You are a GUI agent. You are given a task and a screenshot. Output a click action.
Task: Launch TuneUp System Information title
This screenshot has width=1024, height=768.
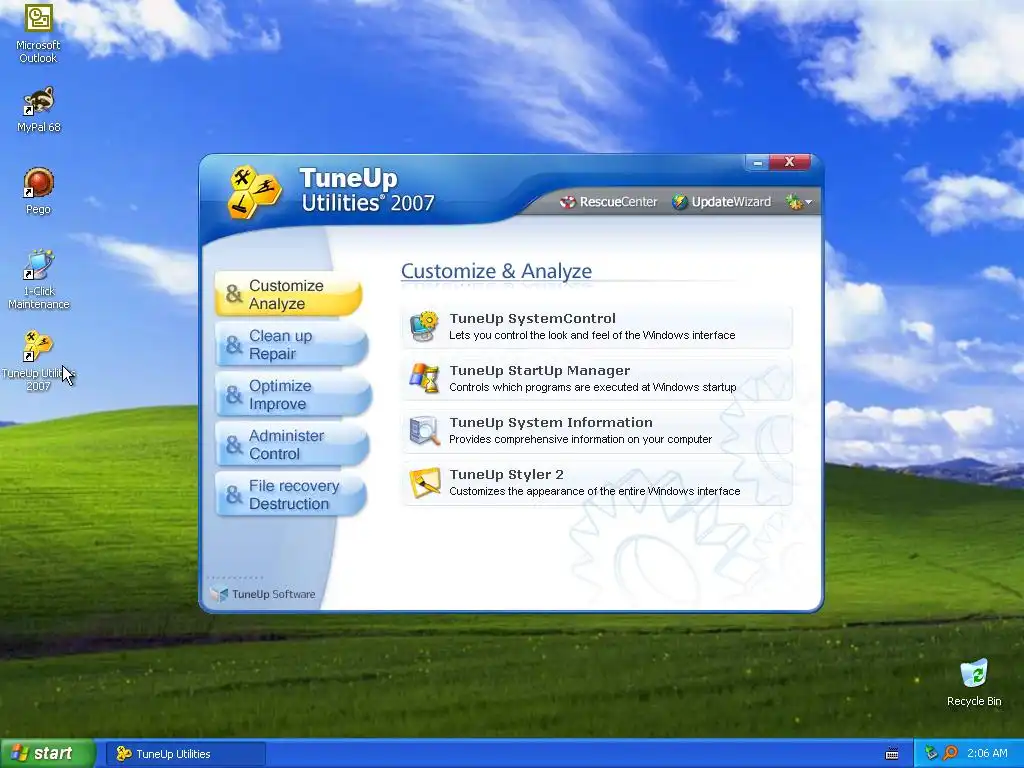pyautogui.click(x=551, y=423)
